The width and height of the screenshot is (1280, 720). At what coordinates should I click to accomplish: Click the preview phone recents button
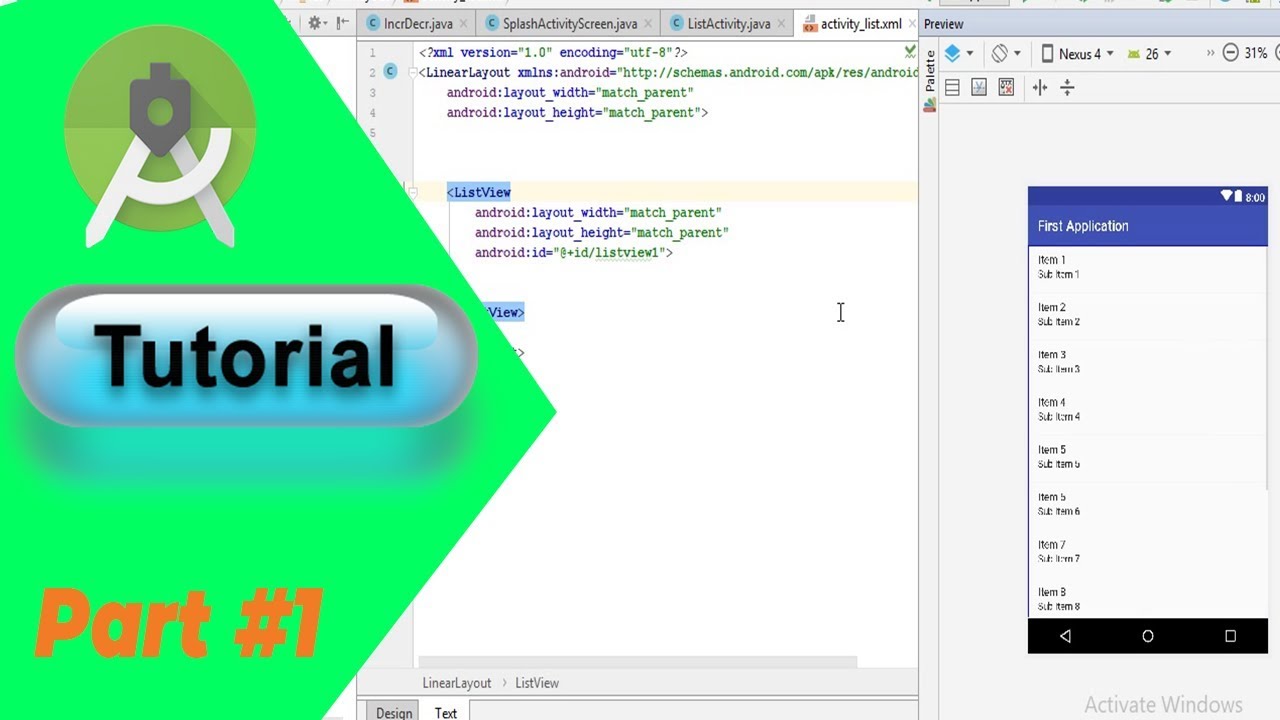pyautogui.click(x=1230, y=636)
